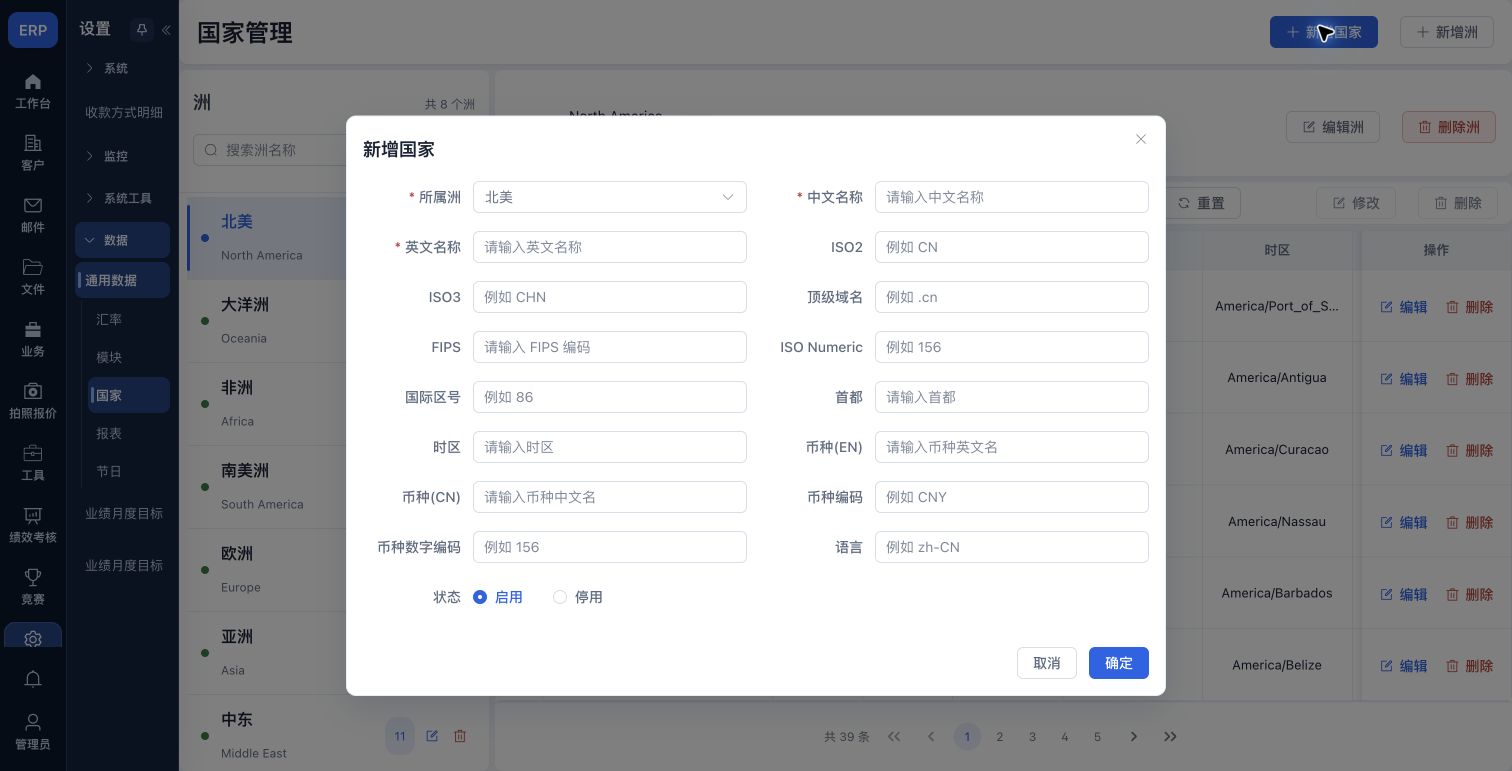Collapse the 数据 menu group

click(122, 240)
